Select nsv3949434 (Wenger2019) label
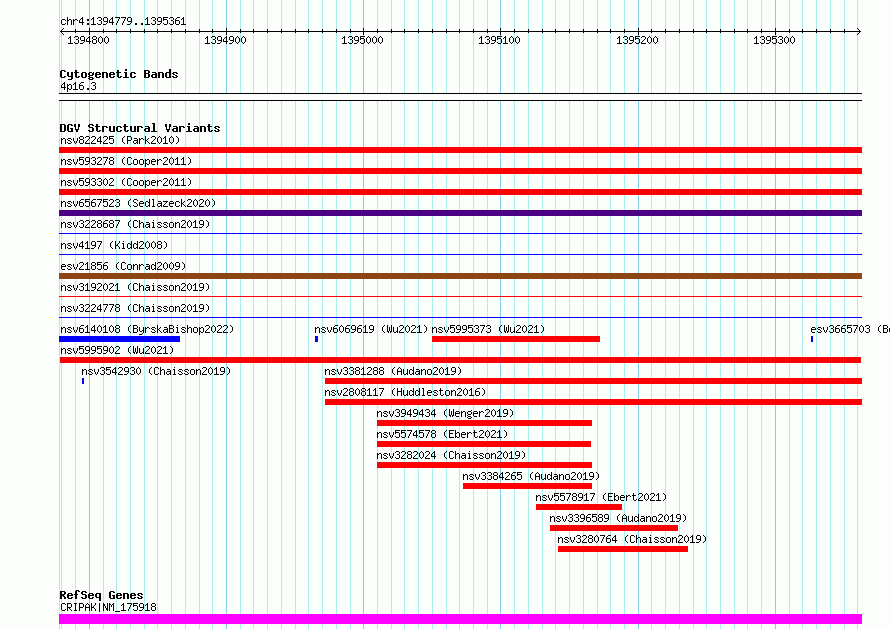Image resolution: width=890 pixels, height=629 pixels. (445, 413)
